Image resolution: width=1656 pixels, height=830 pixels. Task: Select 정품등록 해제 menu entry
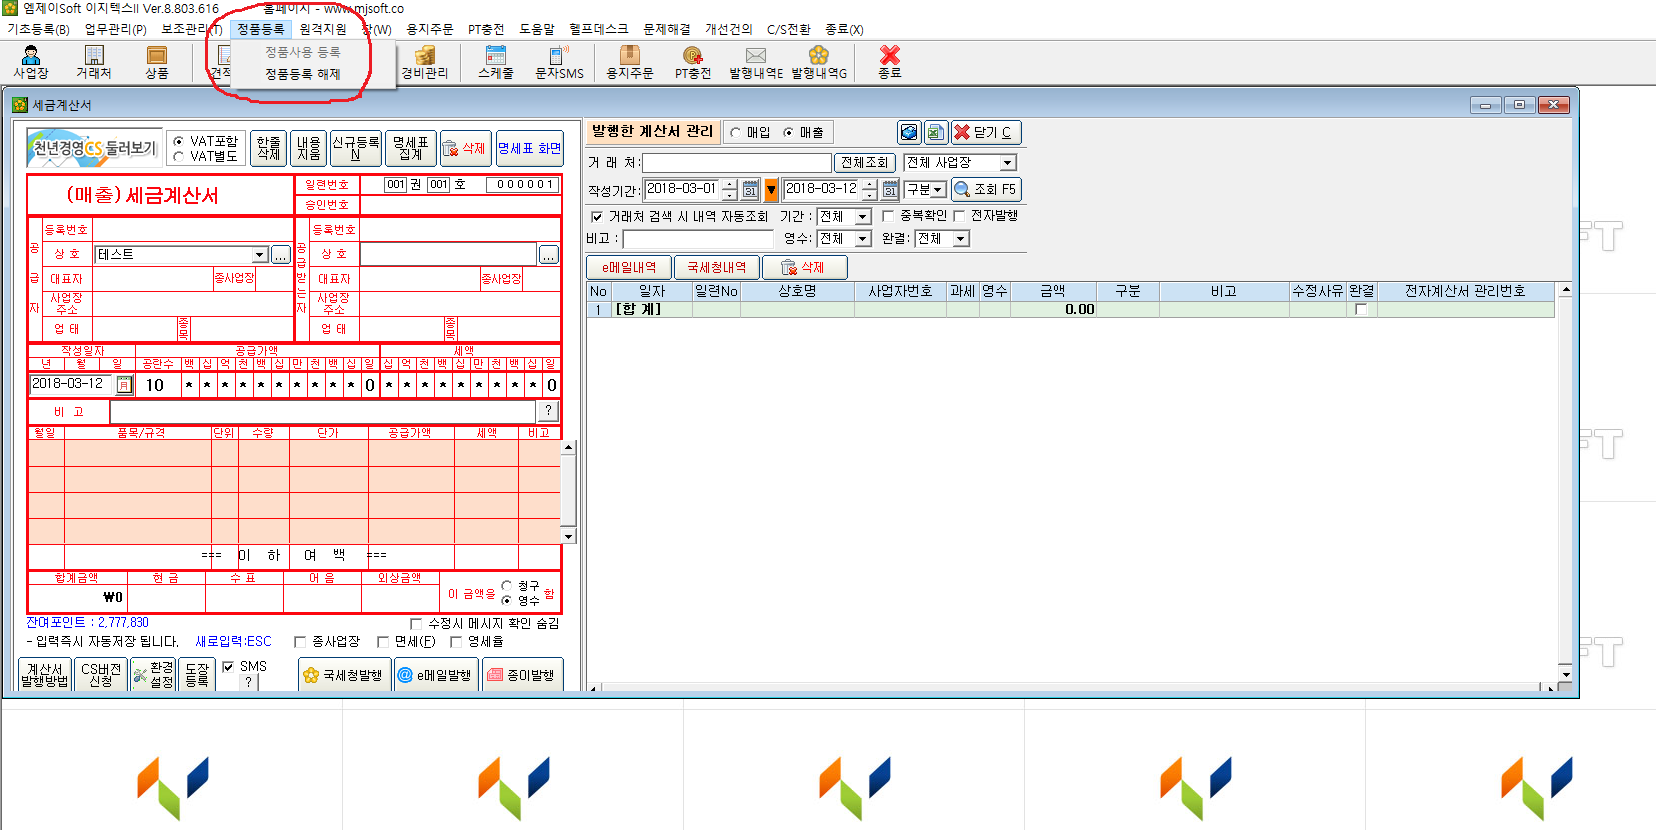click(302, 74)
